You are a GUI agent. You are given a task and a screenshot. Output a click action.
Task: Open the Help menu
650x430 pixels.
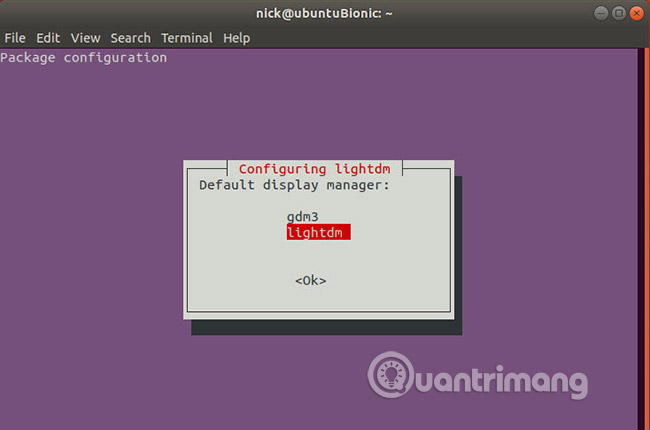click(x=237, y=39)
